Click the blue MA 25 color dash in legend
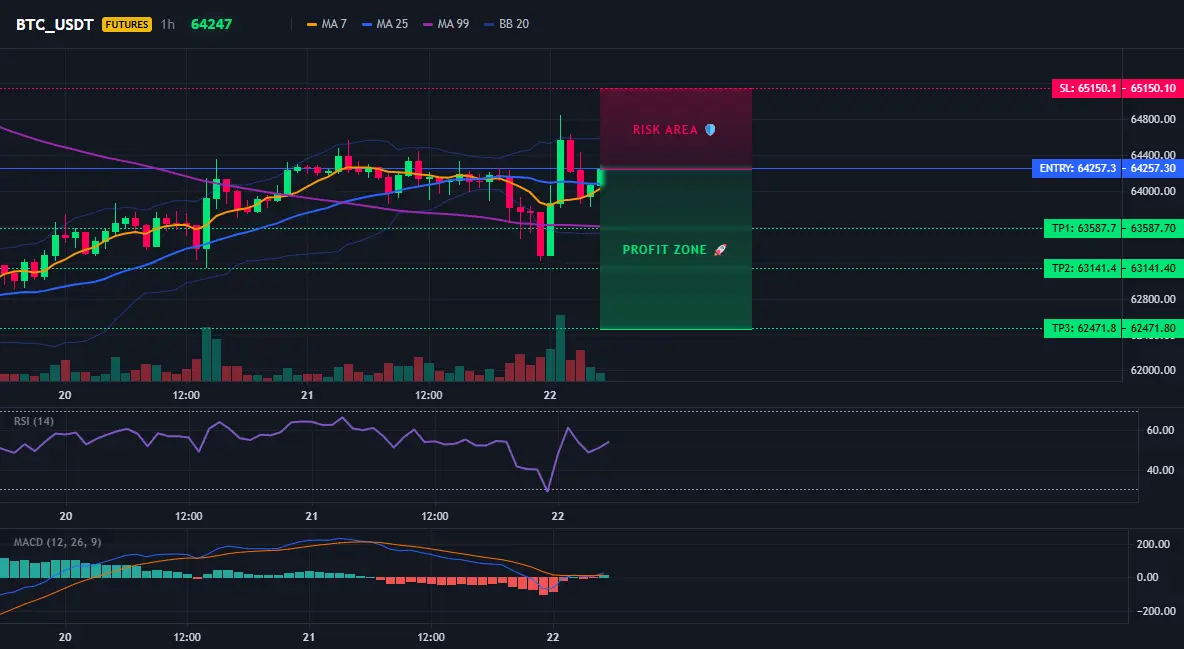The image size is (1184, 649). coord(367,24)
